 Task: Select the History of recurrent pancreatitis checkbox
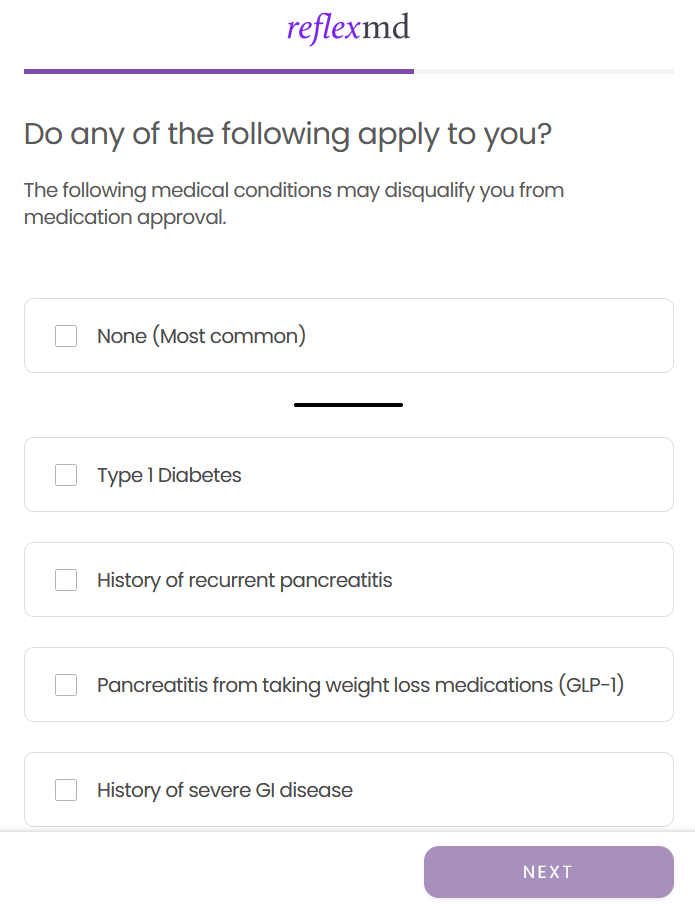[66, 580]
